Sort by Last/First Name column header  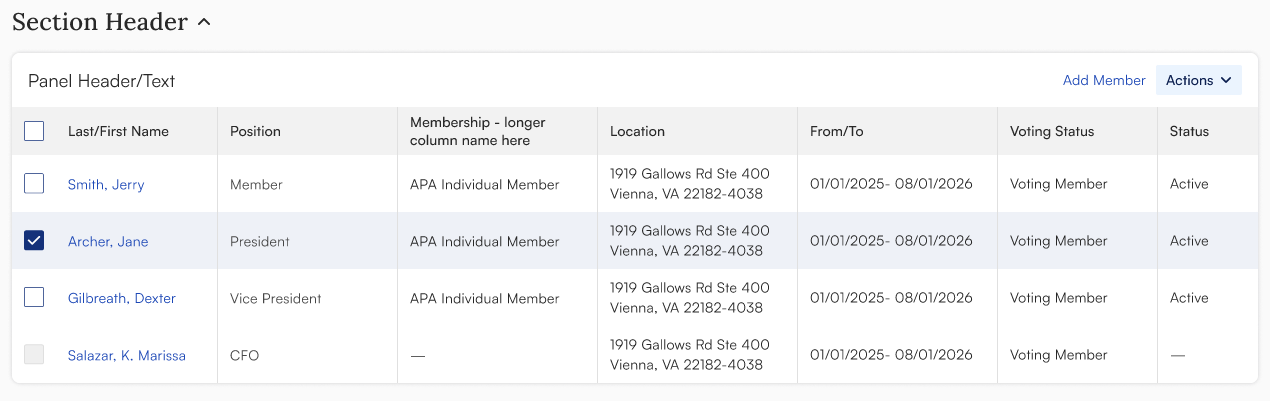[x=118, y=132]
